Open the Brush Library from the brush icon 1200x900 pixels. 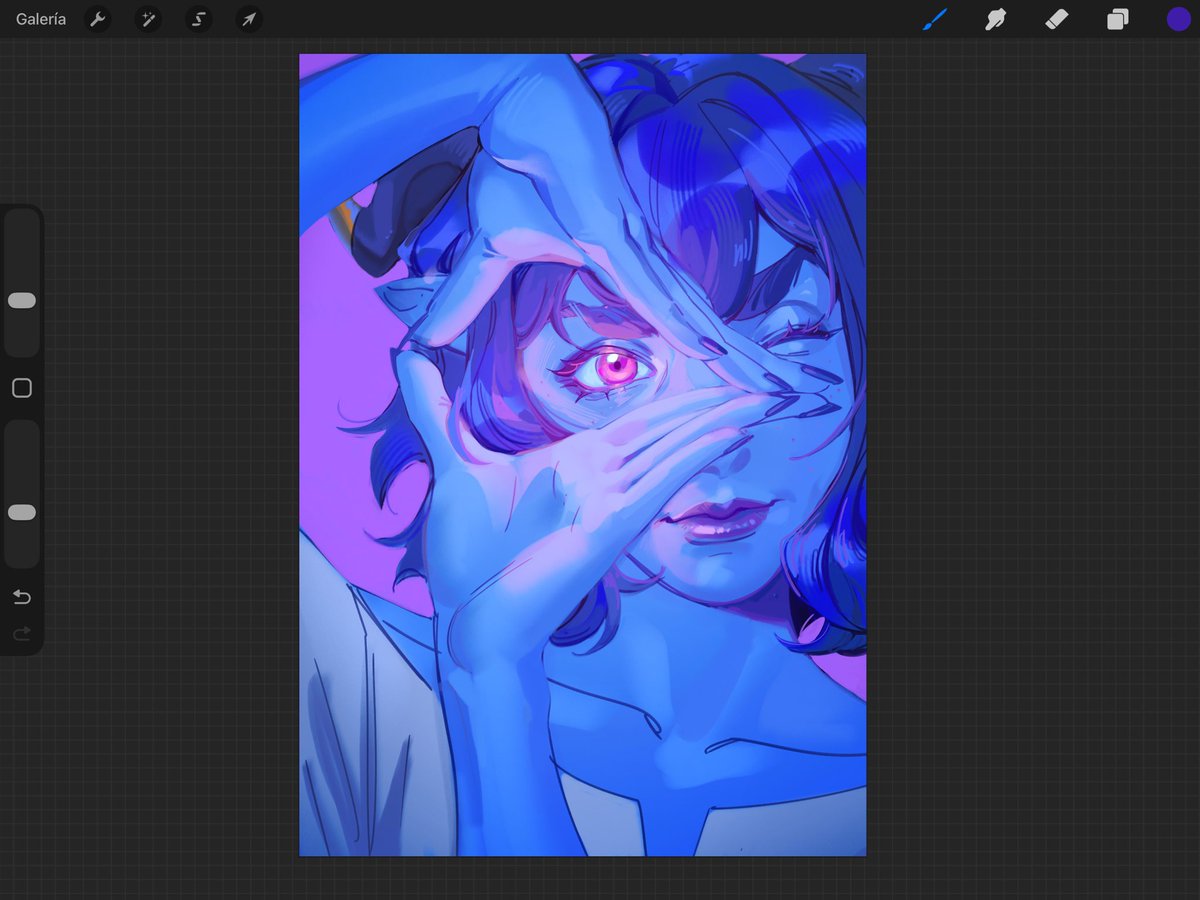(935, 18)
